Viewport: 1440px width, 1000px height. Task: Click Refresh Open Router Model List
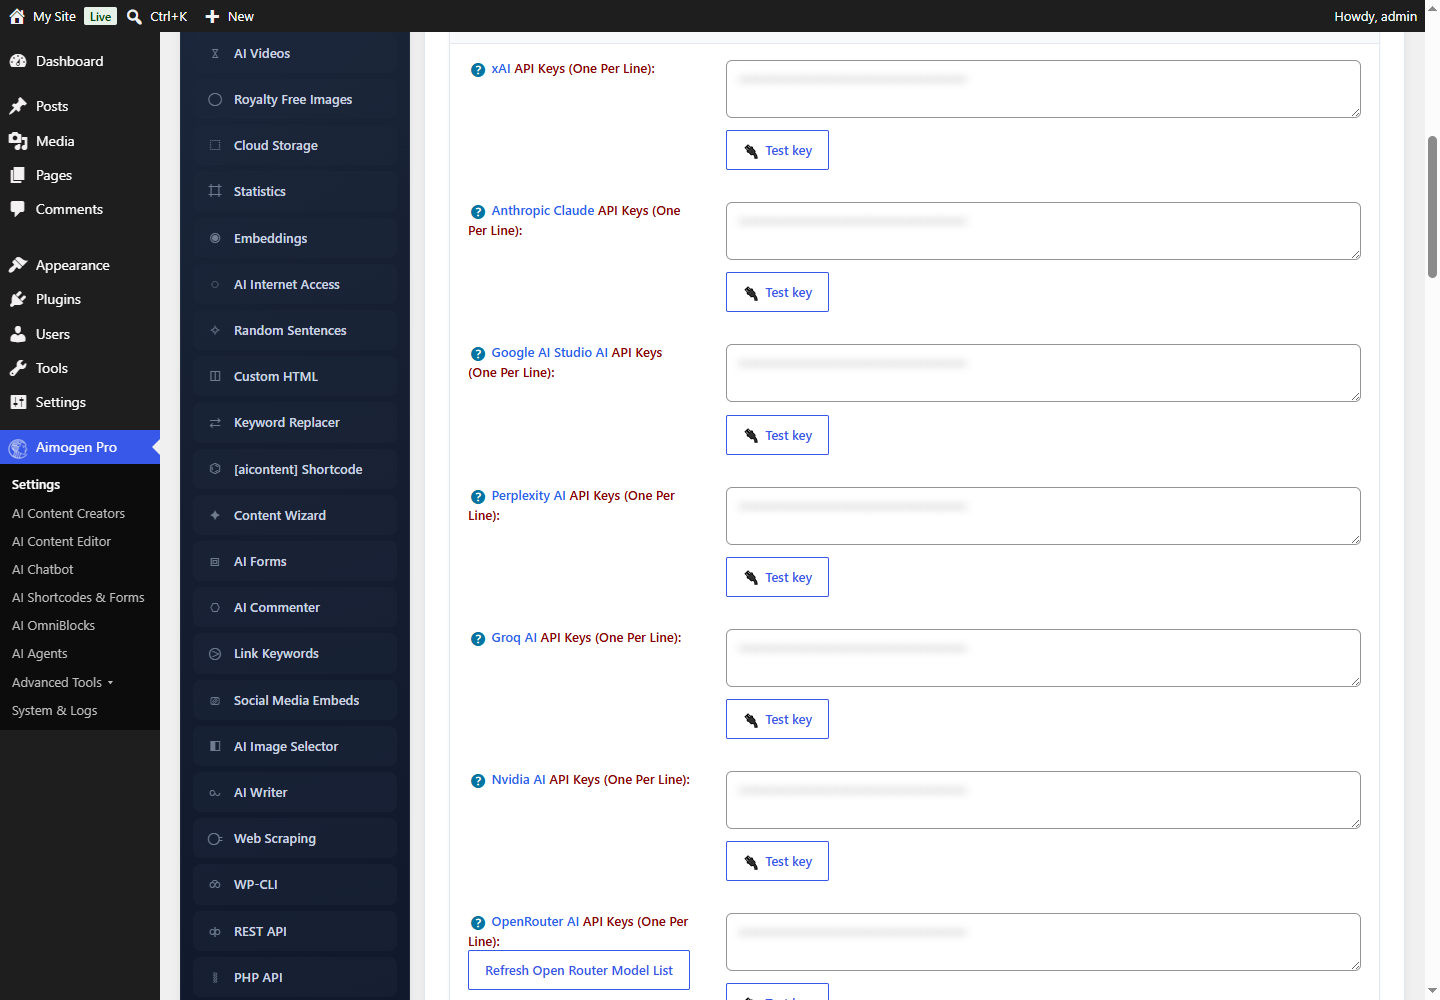(x=579, y=970)
